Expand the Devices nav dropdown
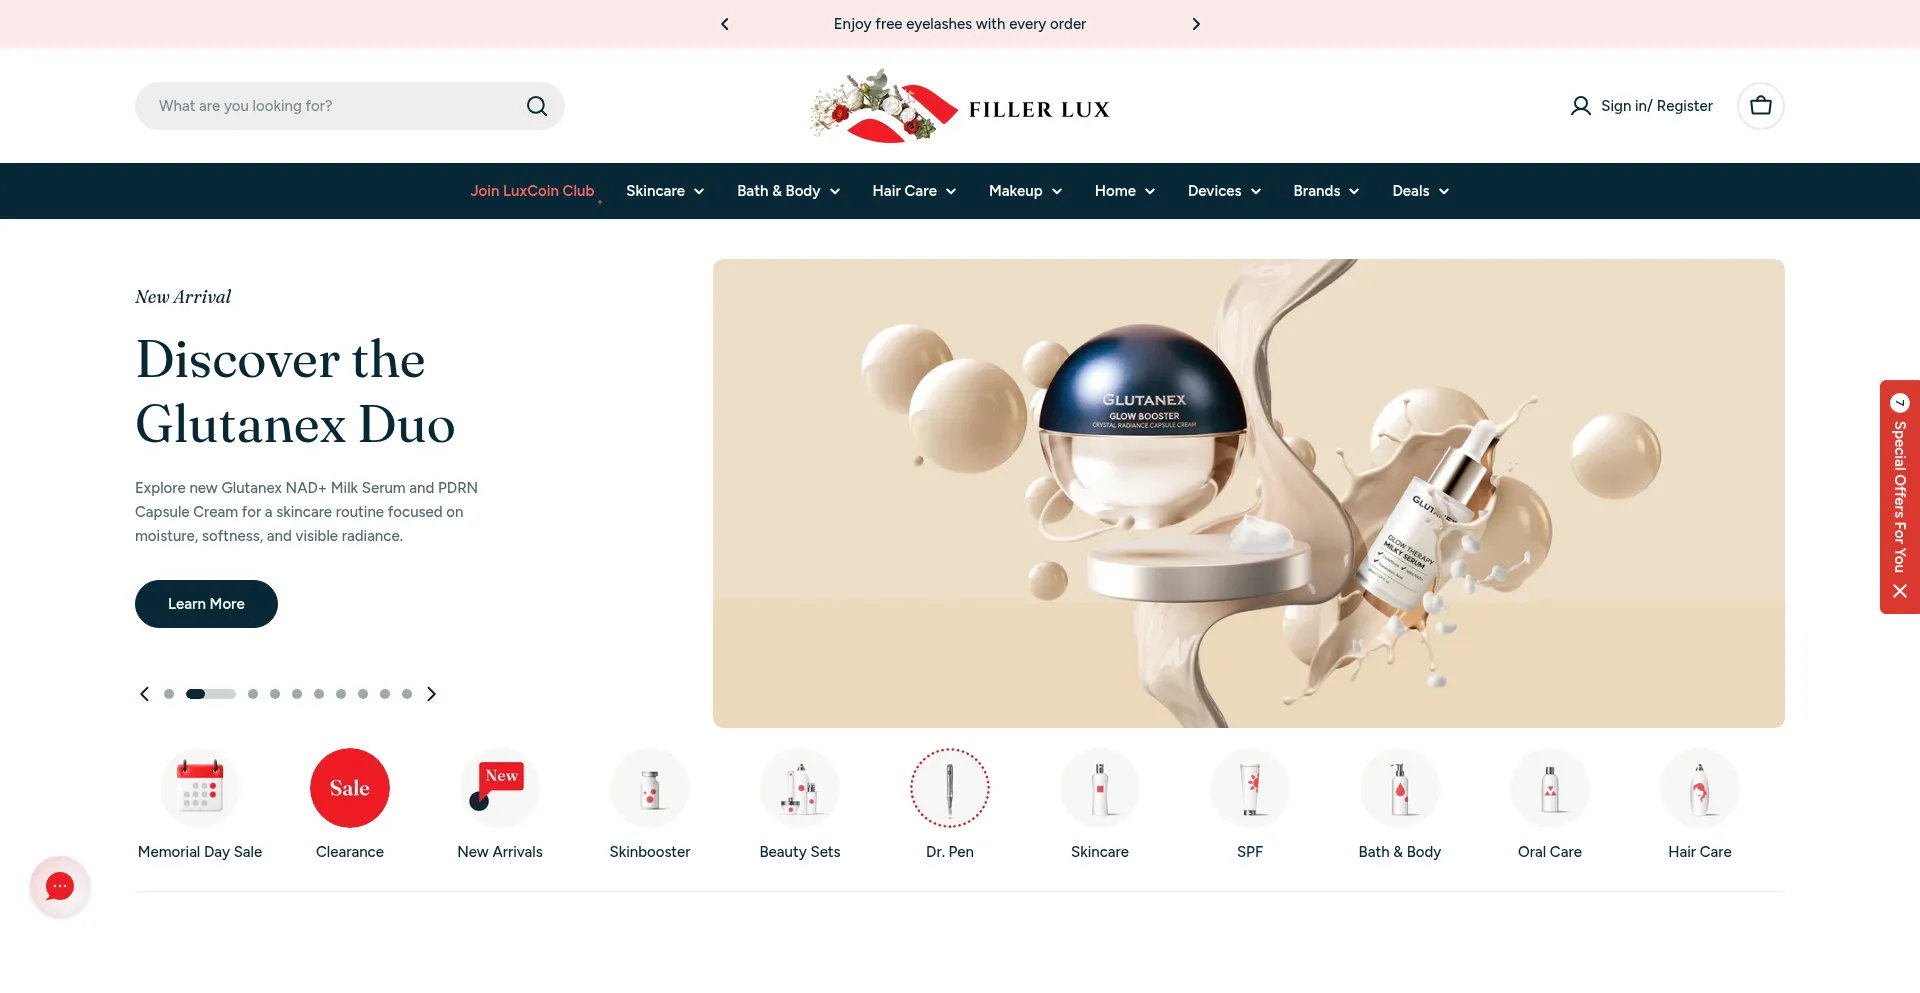 click(x=1224, y=191)
